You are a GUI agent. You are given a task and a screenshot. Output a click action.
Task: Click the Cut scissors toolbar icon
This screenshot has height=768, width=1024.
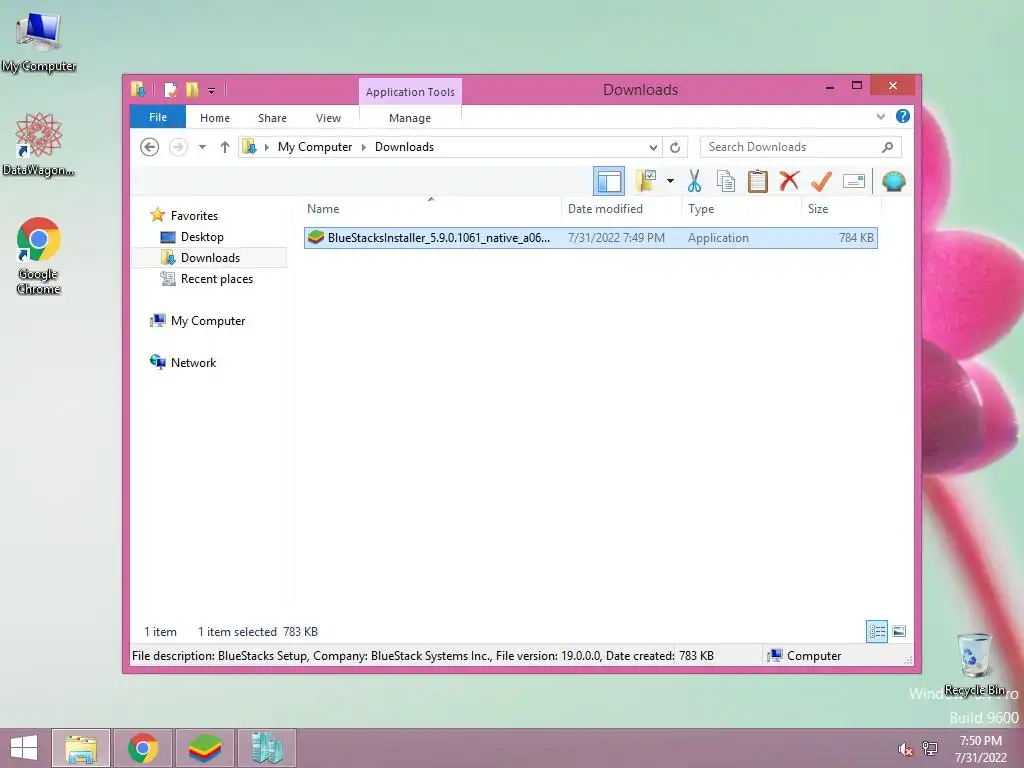694,181
